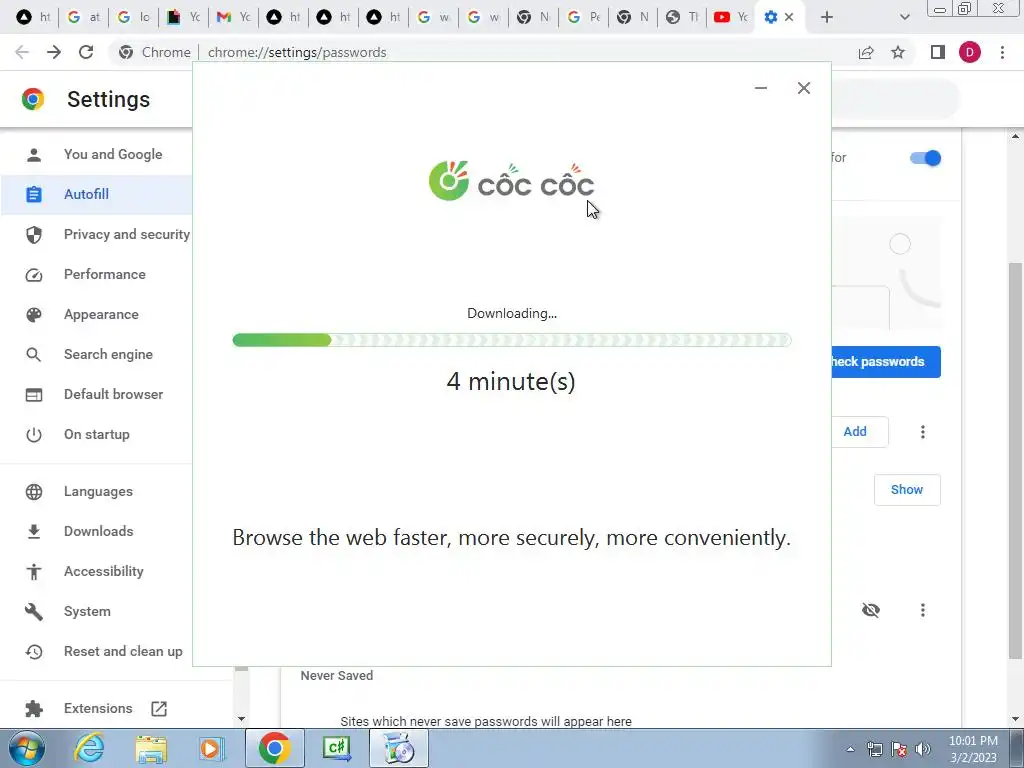Open Windows Media Player taskbar icon
The width and height of the screenshot is (1024, 768).
(211, 748)
